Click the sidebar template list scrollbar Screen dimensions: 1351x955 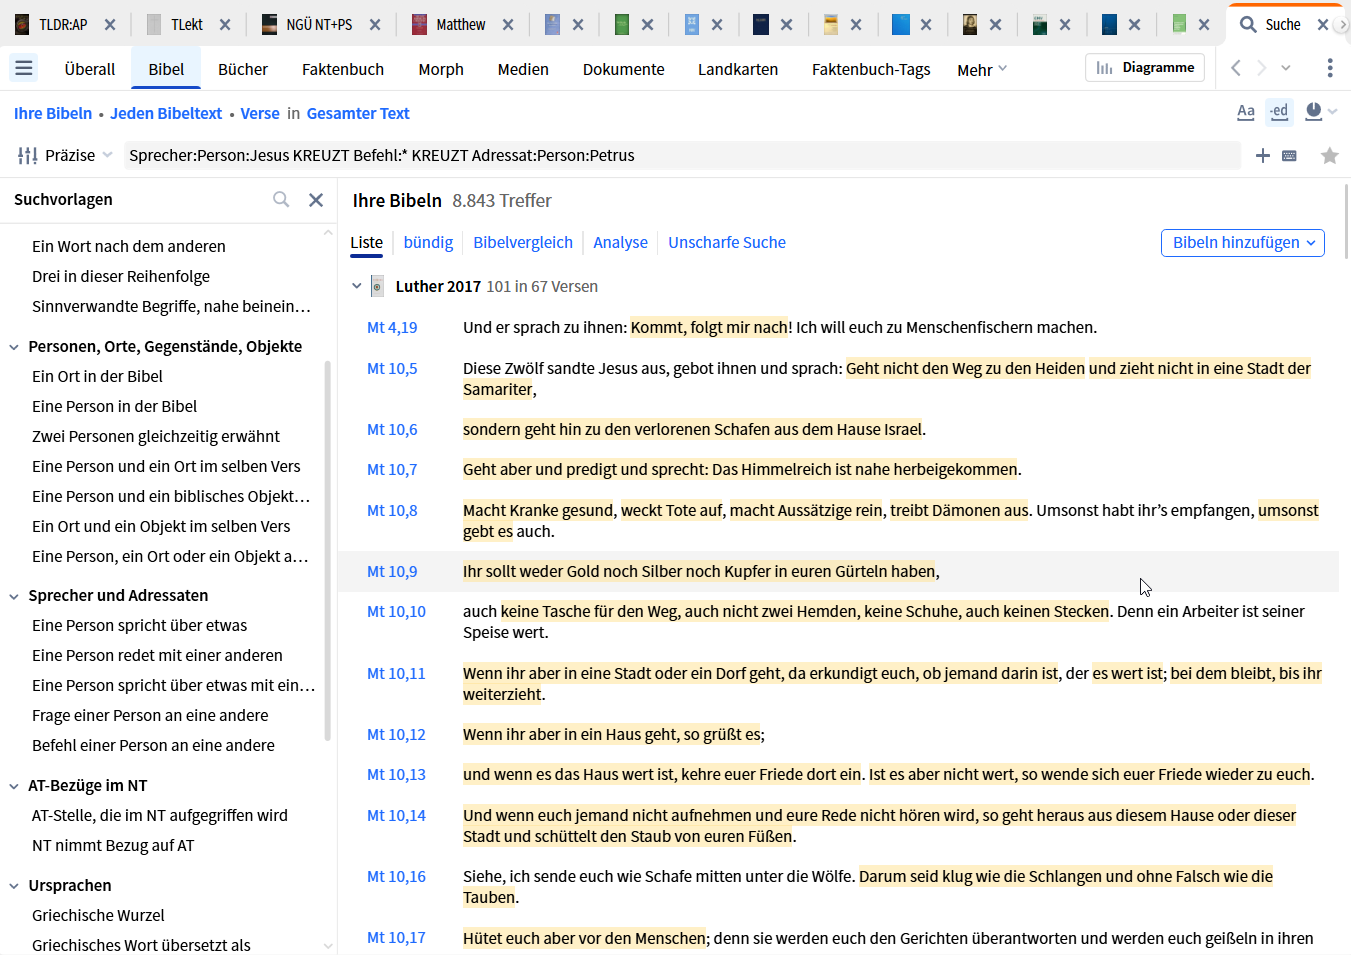[327, 550]
